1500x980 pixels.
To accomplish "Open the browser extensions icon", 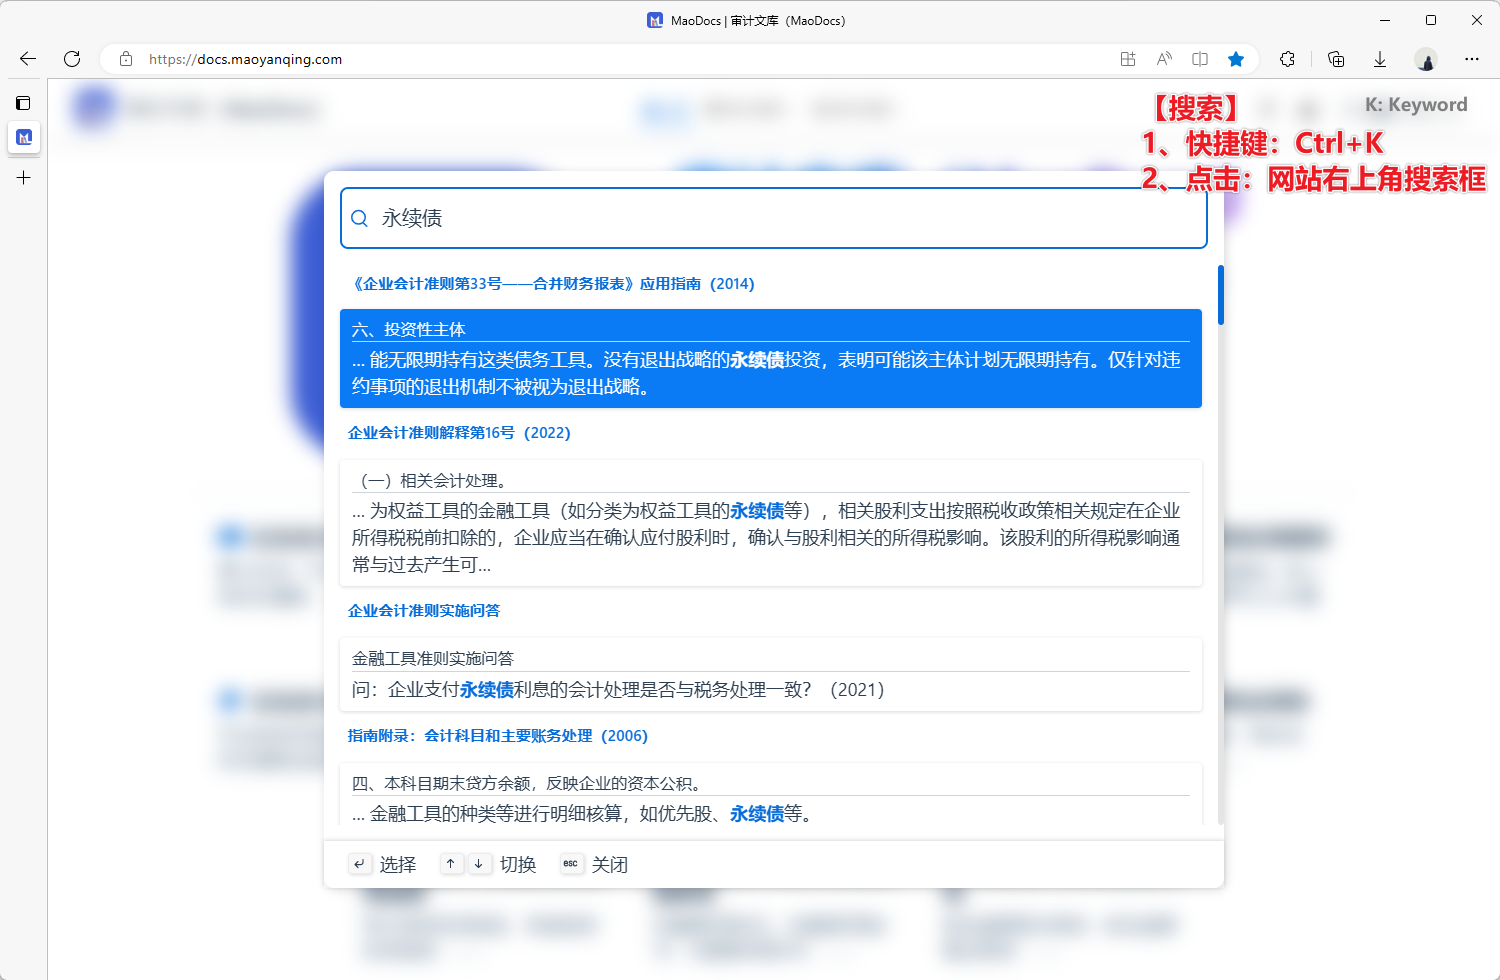I will [1287, 59].
